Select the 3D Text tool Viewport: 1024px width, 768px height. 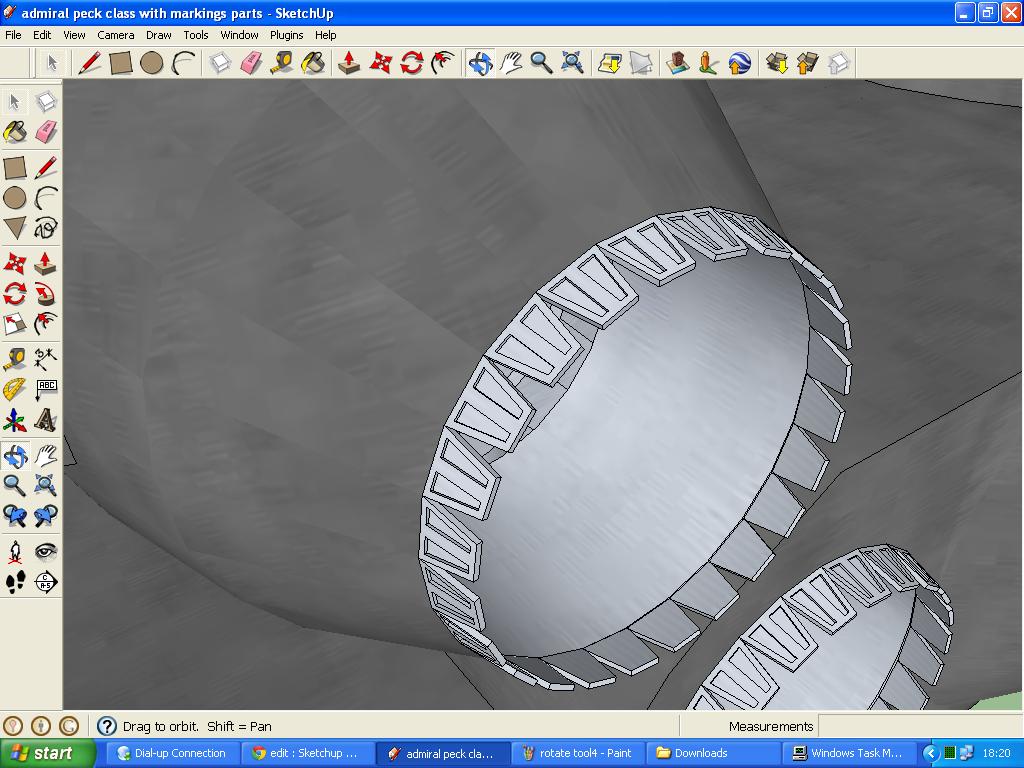tap(45, 421)
